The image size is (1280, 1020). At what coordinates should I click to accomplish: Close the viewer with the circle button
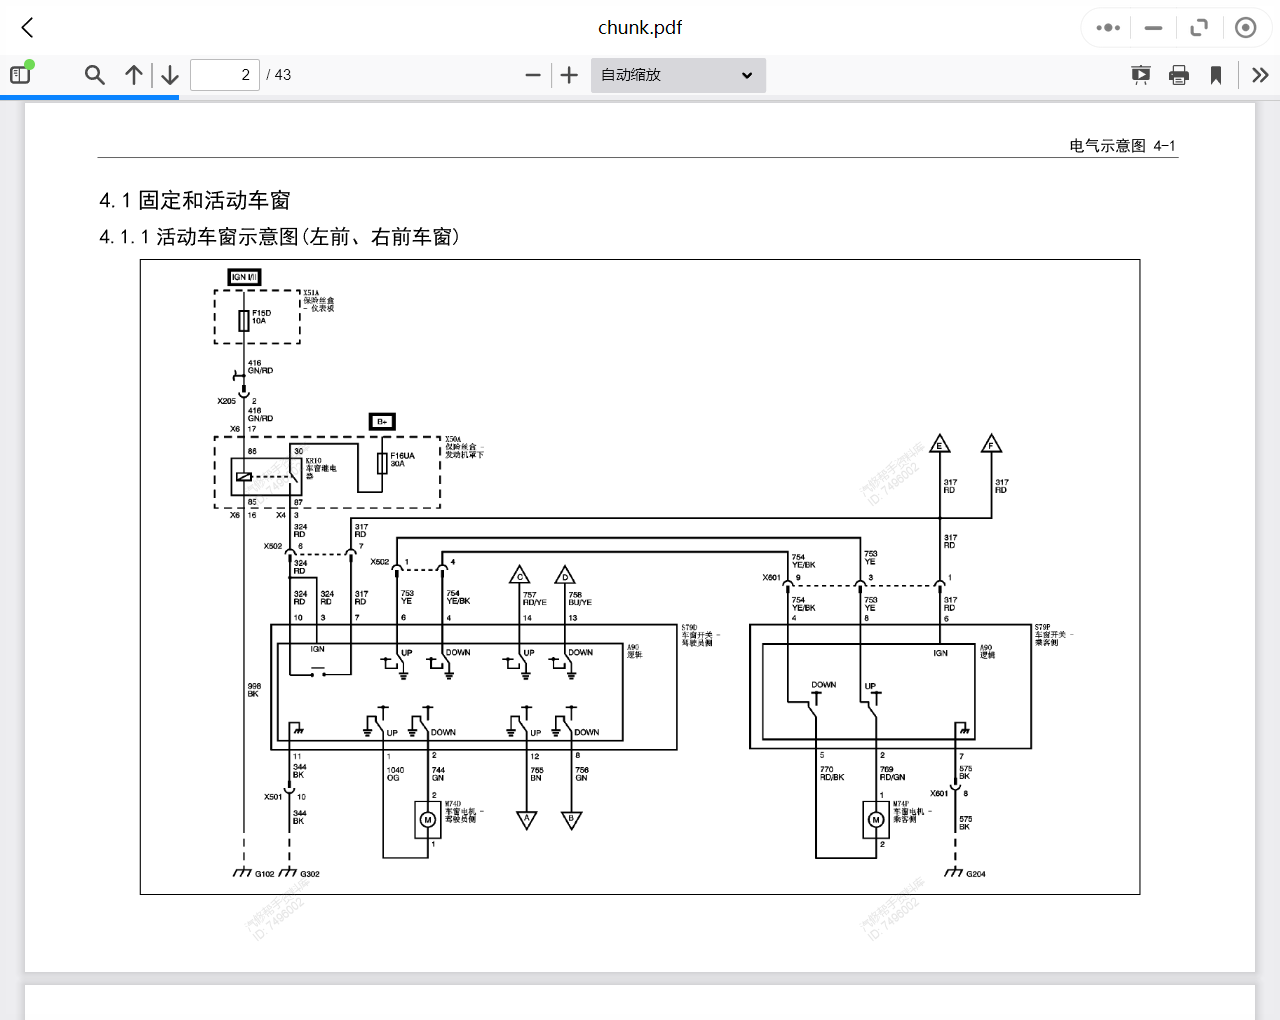click(1245, 28)
